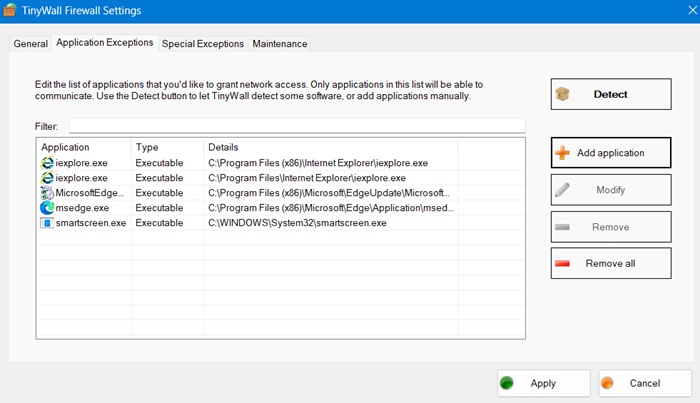This screenshot has height=403, width=700.
Task: Click the Executable type in MicrosoftEdge row
Action: pos(159,193)
